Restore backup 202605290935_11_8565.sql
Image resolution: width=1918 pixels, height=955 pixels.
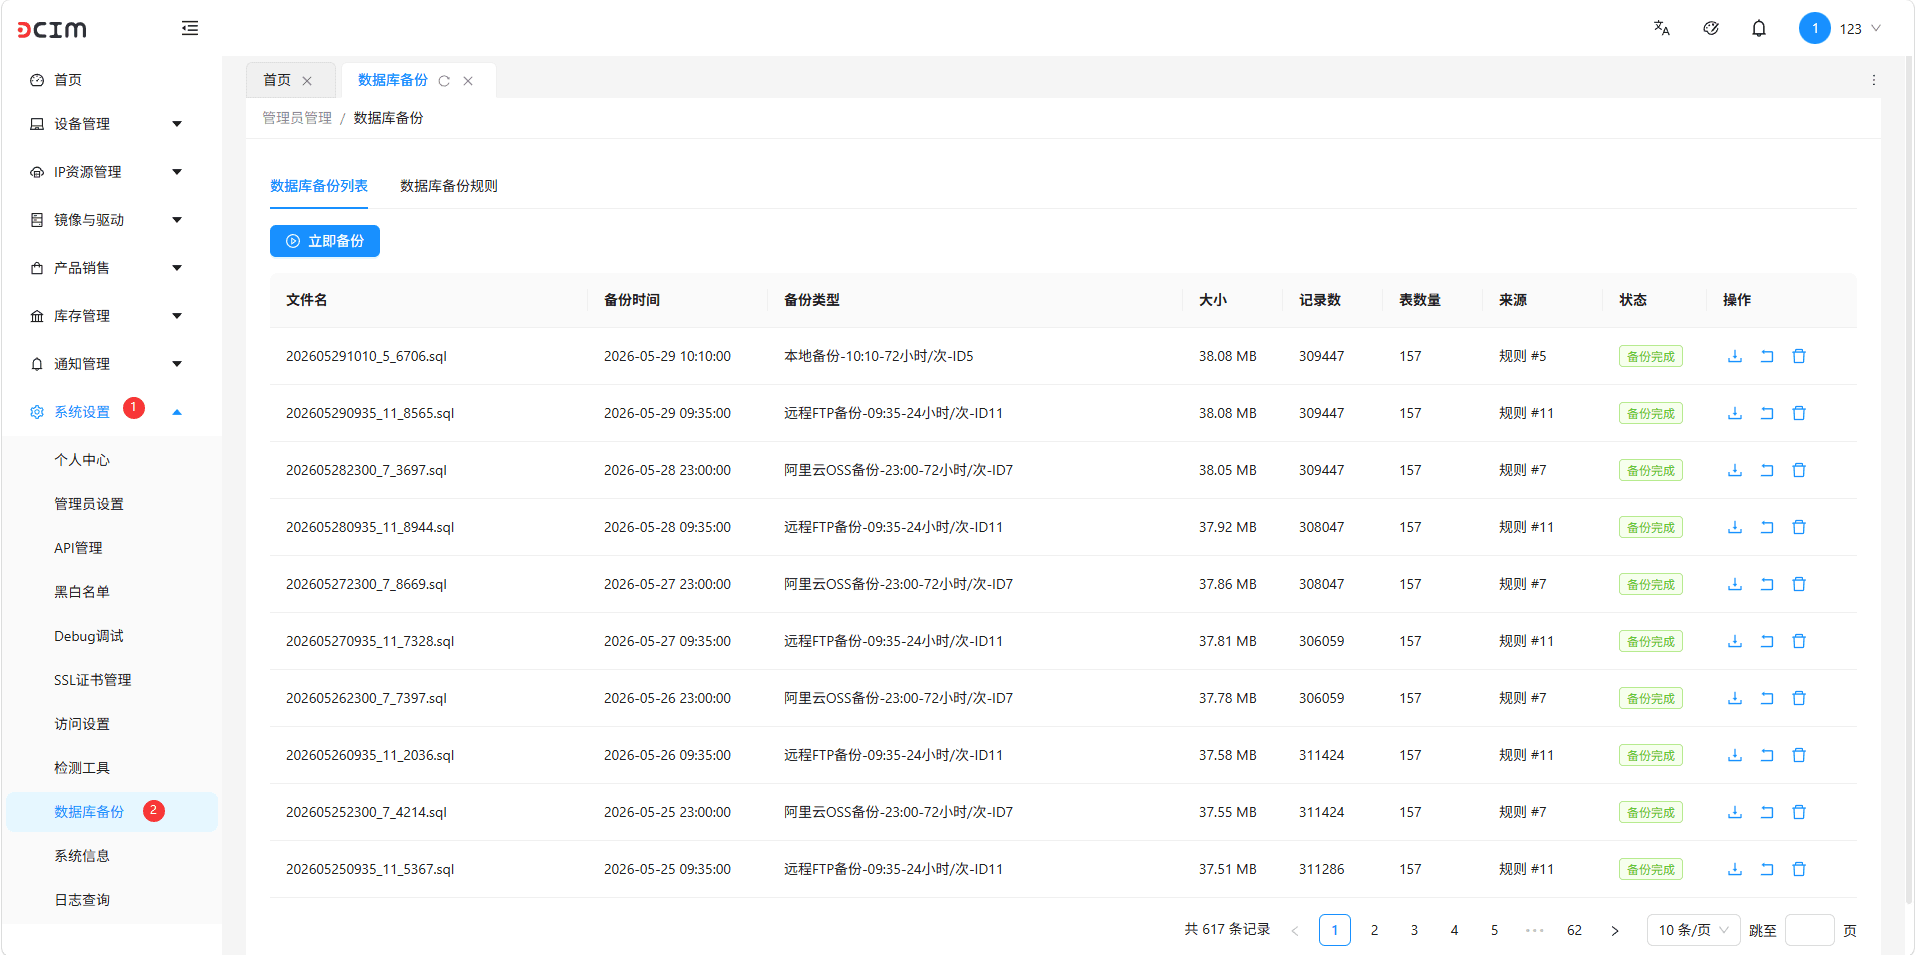coord(1766,413)
